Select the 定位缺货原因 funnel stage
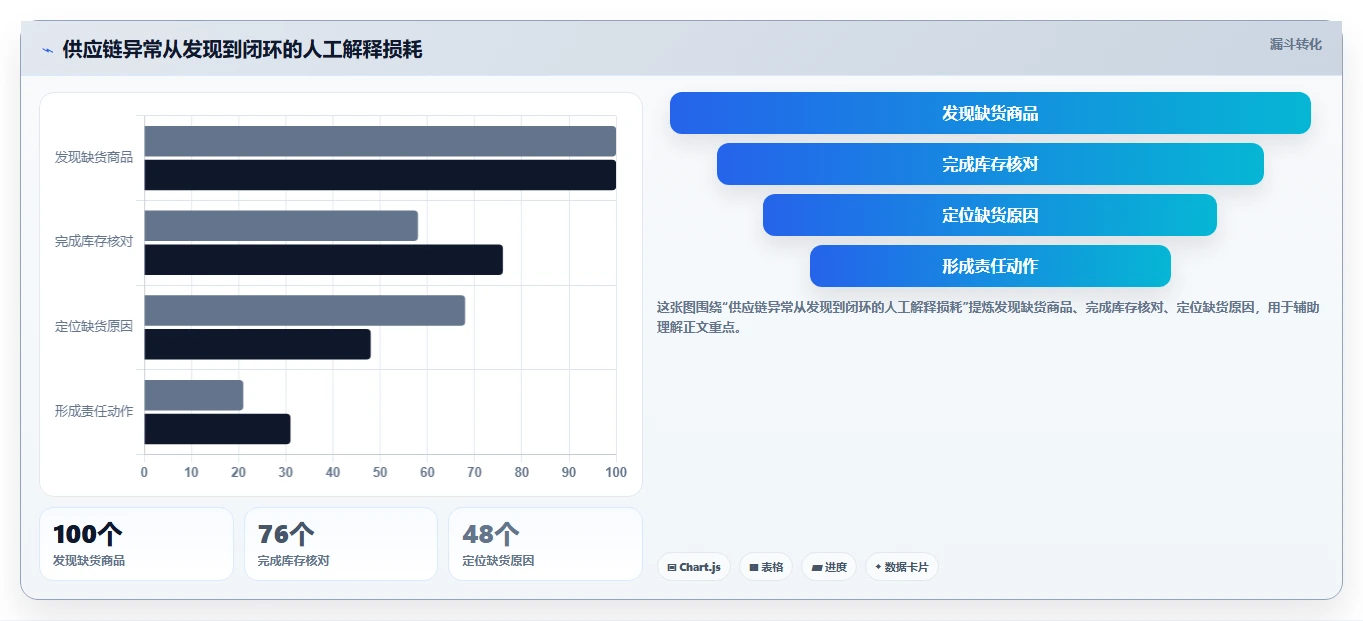 click(990, 215)
